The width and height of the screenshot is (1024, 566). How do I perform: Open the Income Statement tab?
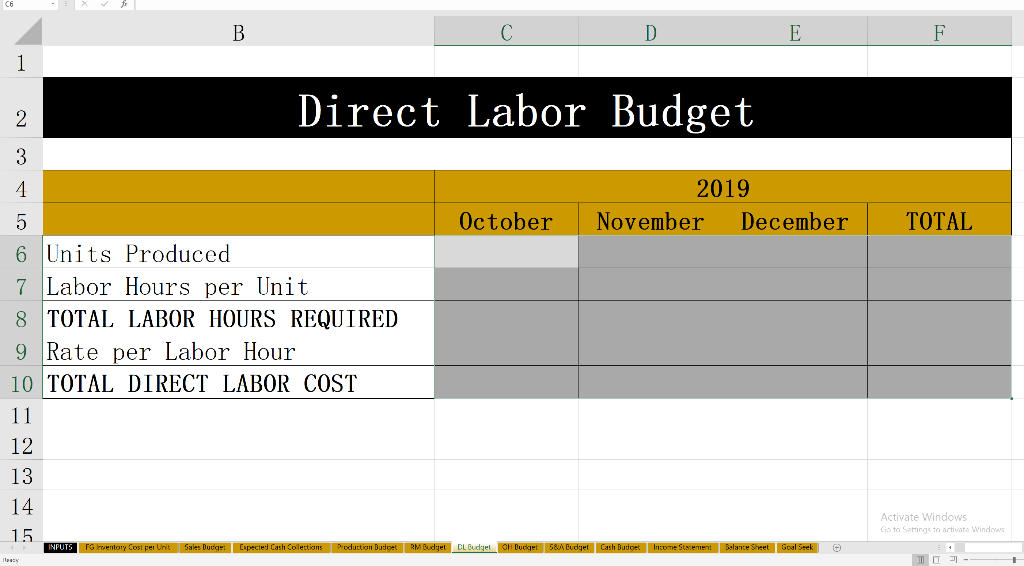click(682, 547)
